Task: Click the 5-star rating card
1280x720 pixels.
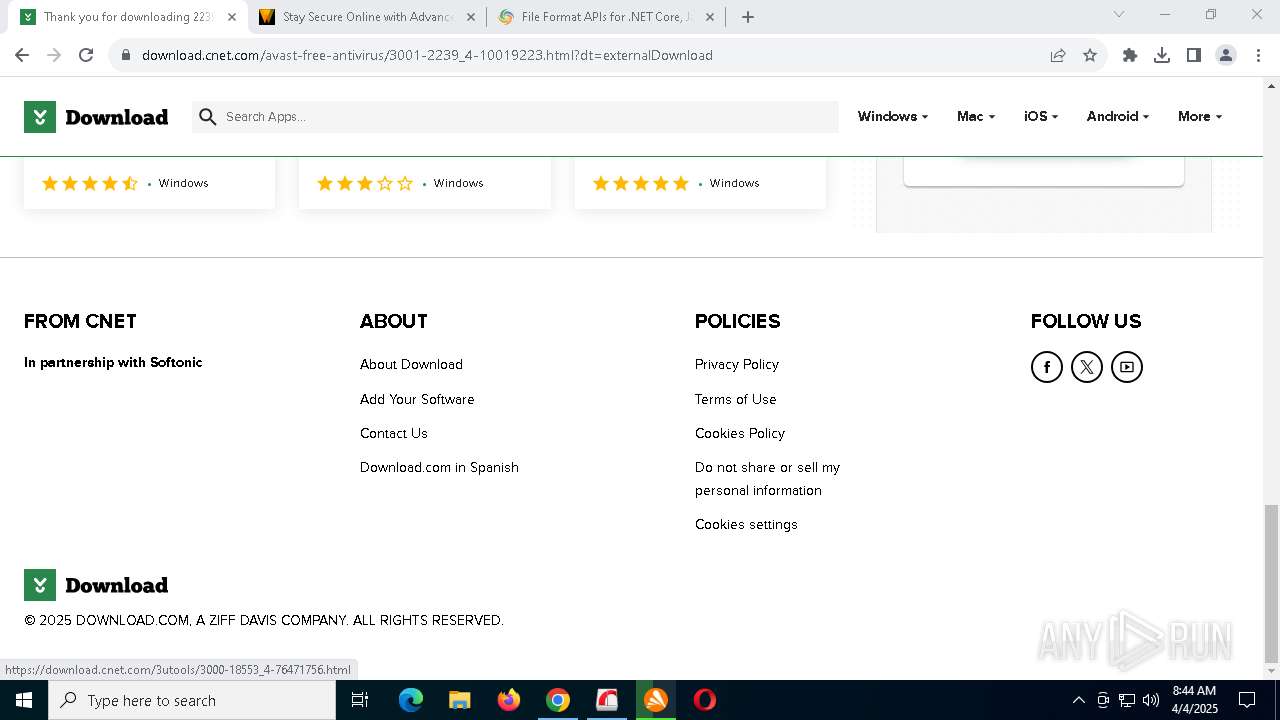Action: 700,183
